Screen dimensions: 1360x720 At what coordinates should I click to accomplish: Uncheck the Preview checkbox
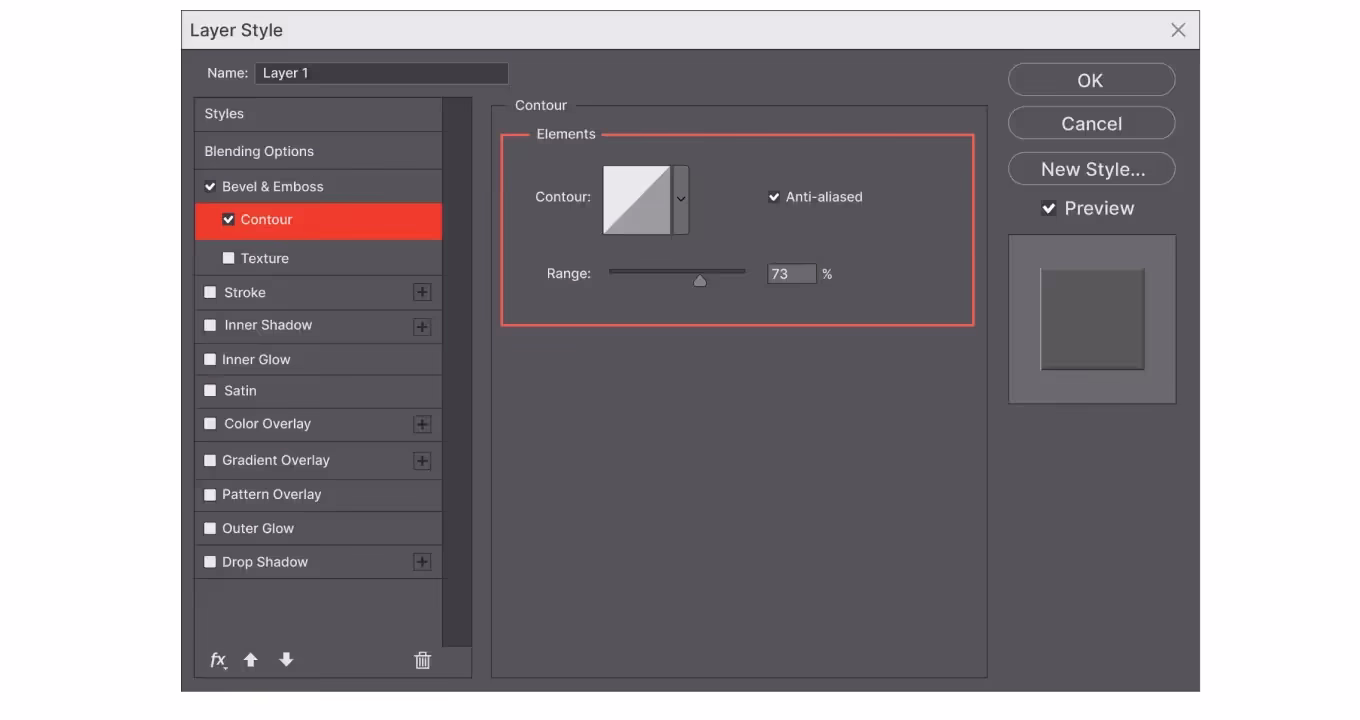1048,208
